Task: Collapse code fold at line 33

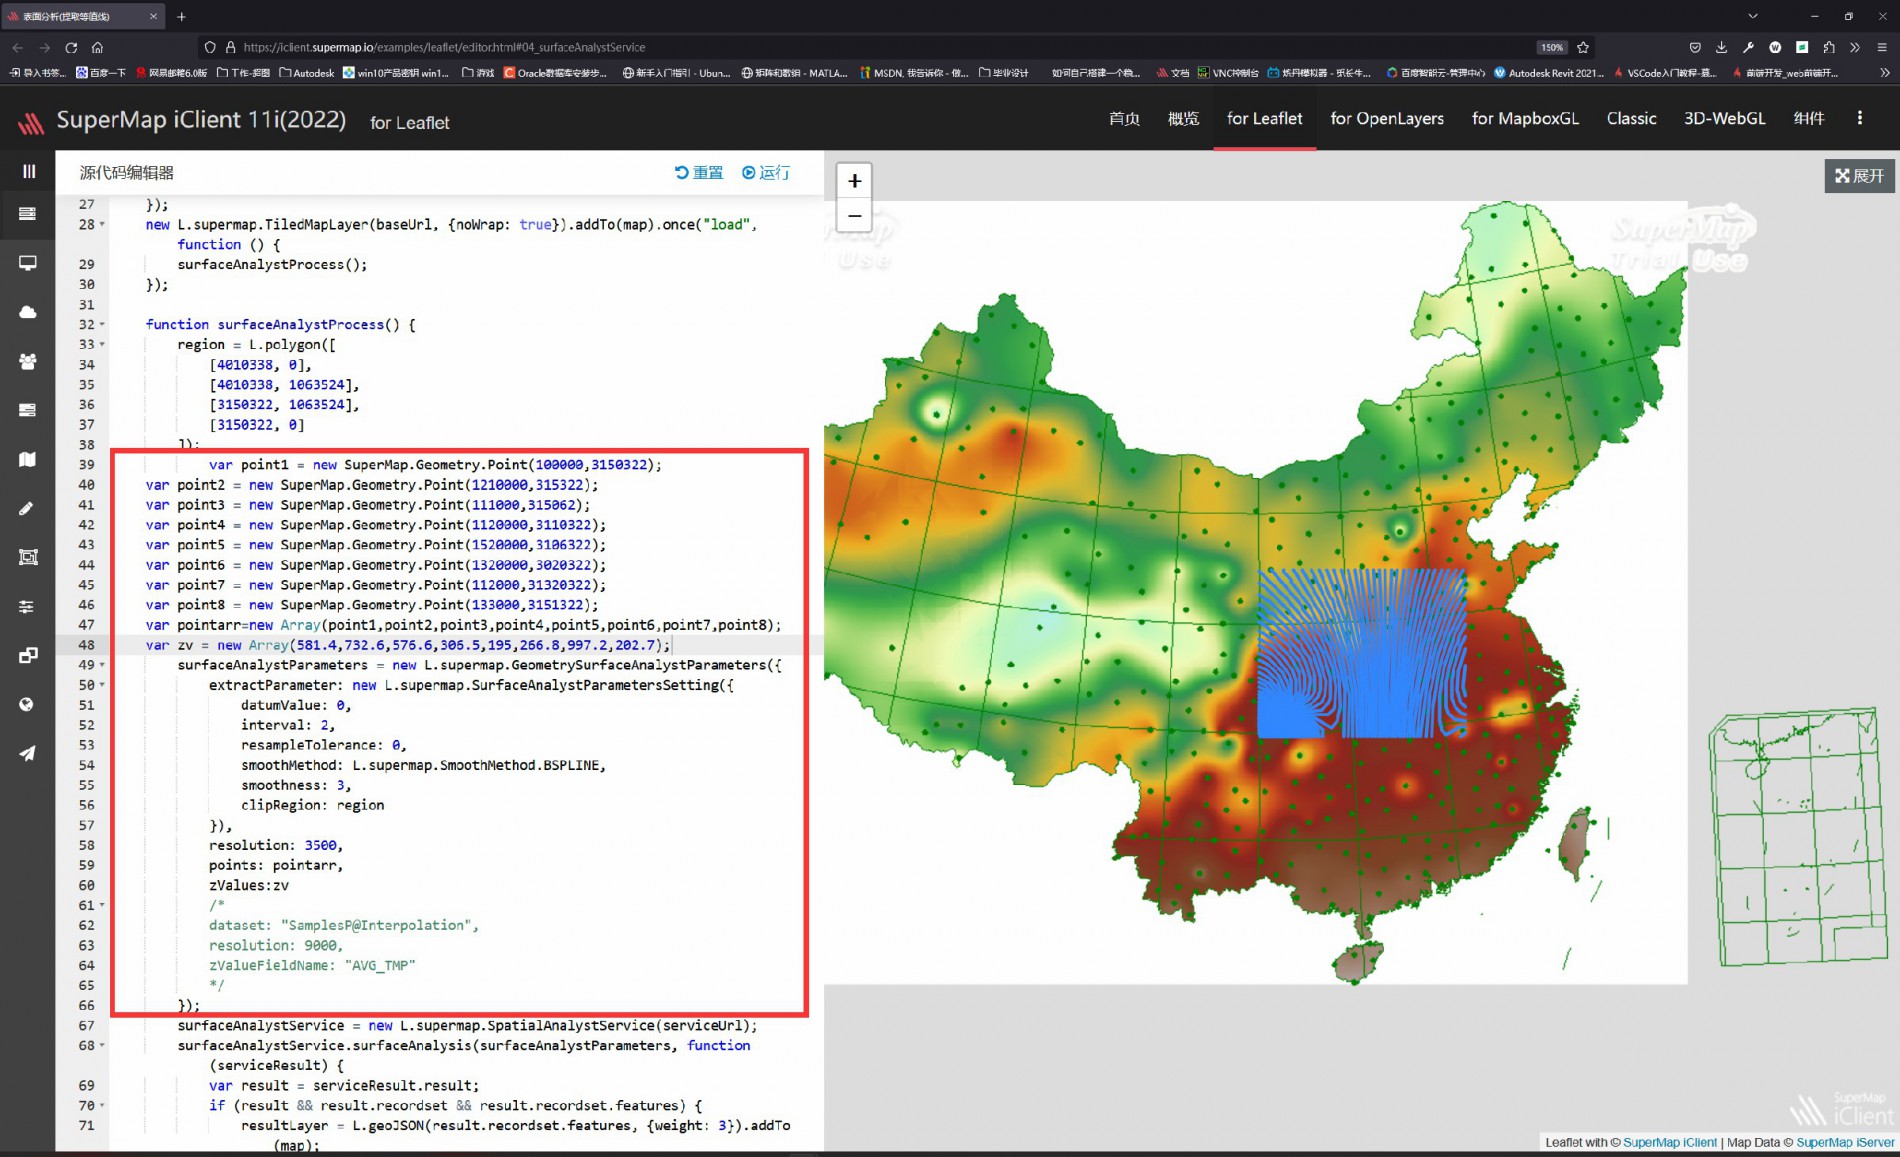Action: coord(101,344)
